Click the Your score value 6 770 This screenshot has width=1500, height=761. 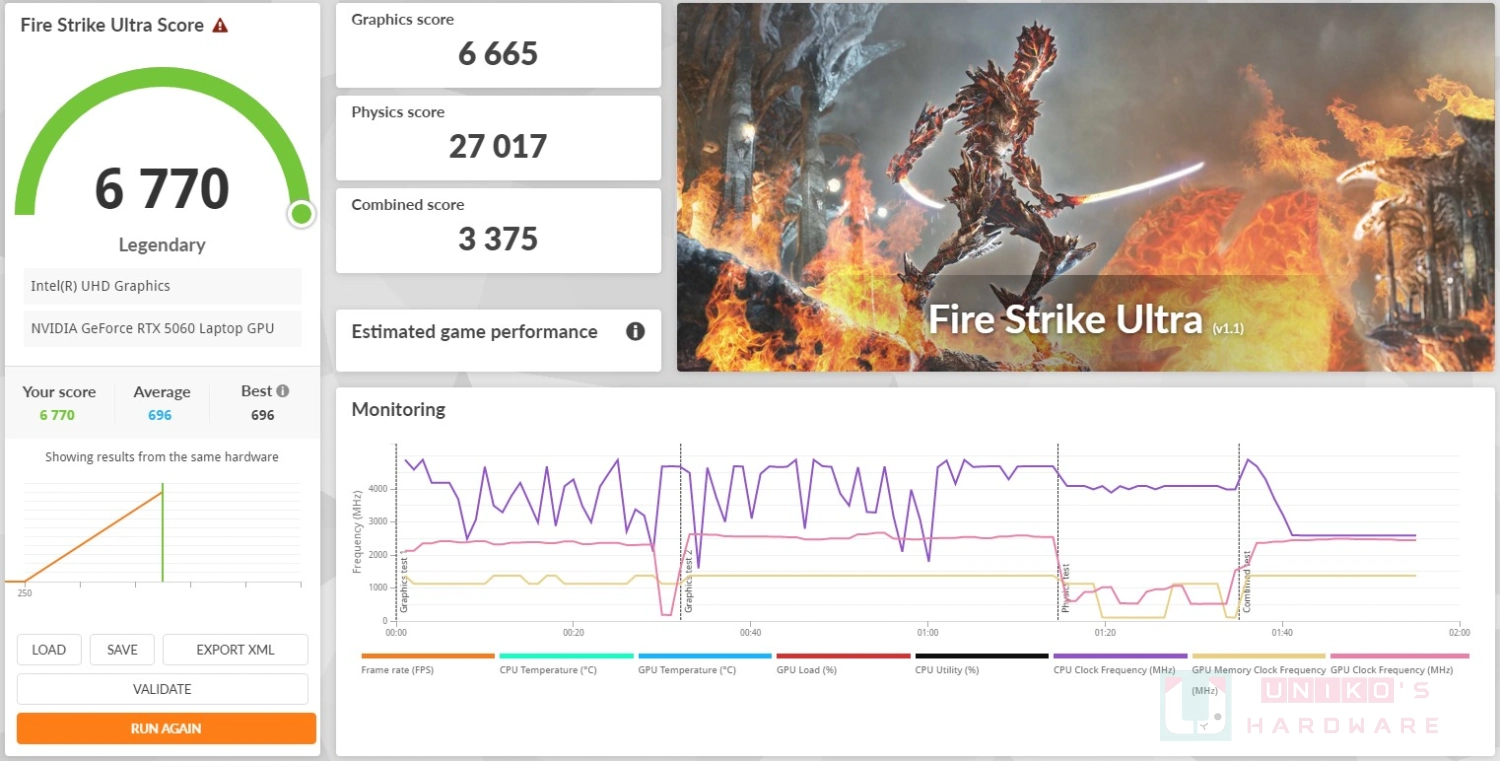(57, 415)
